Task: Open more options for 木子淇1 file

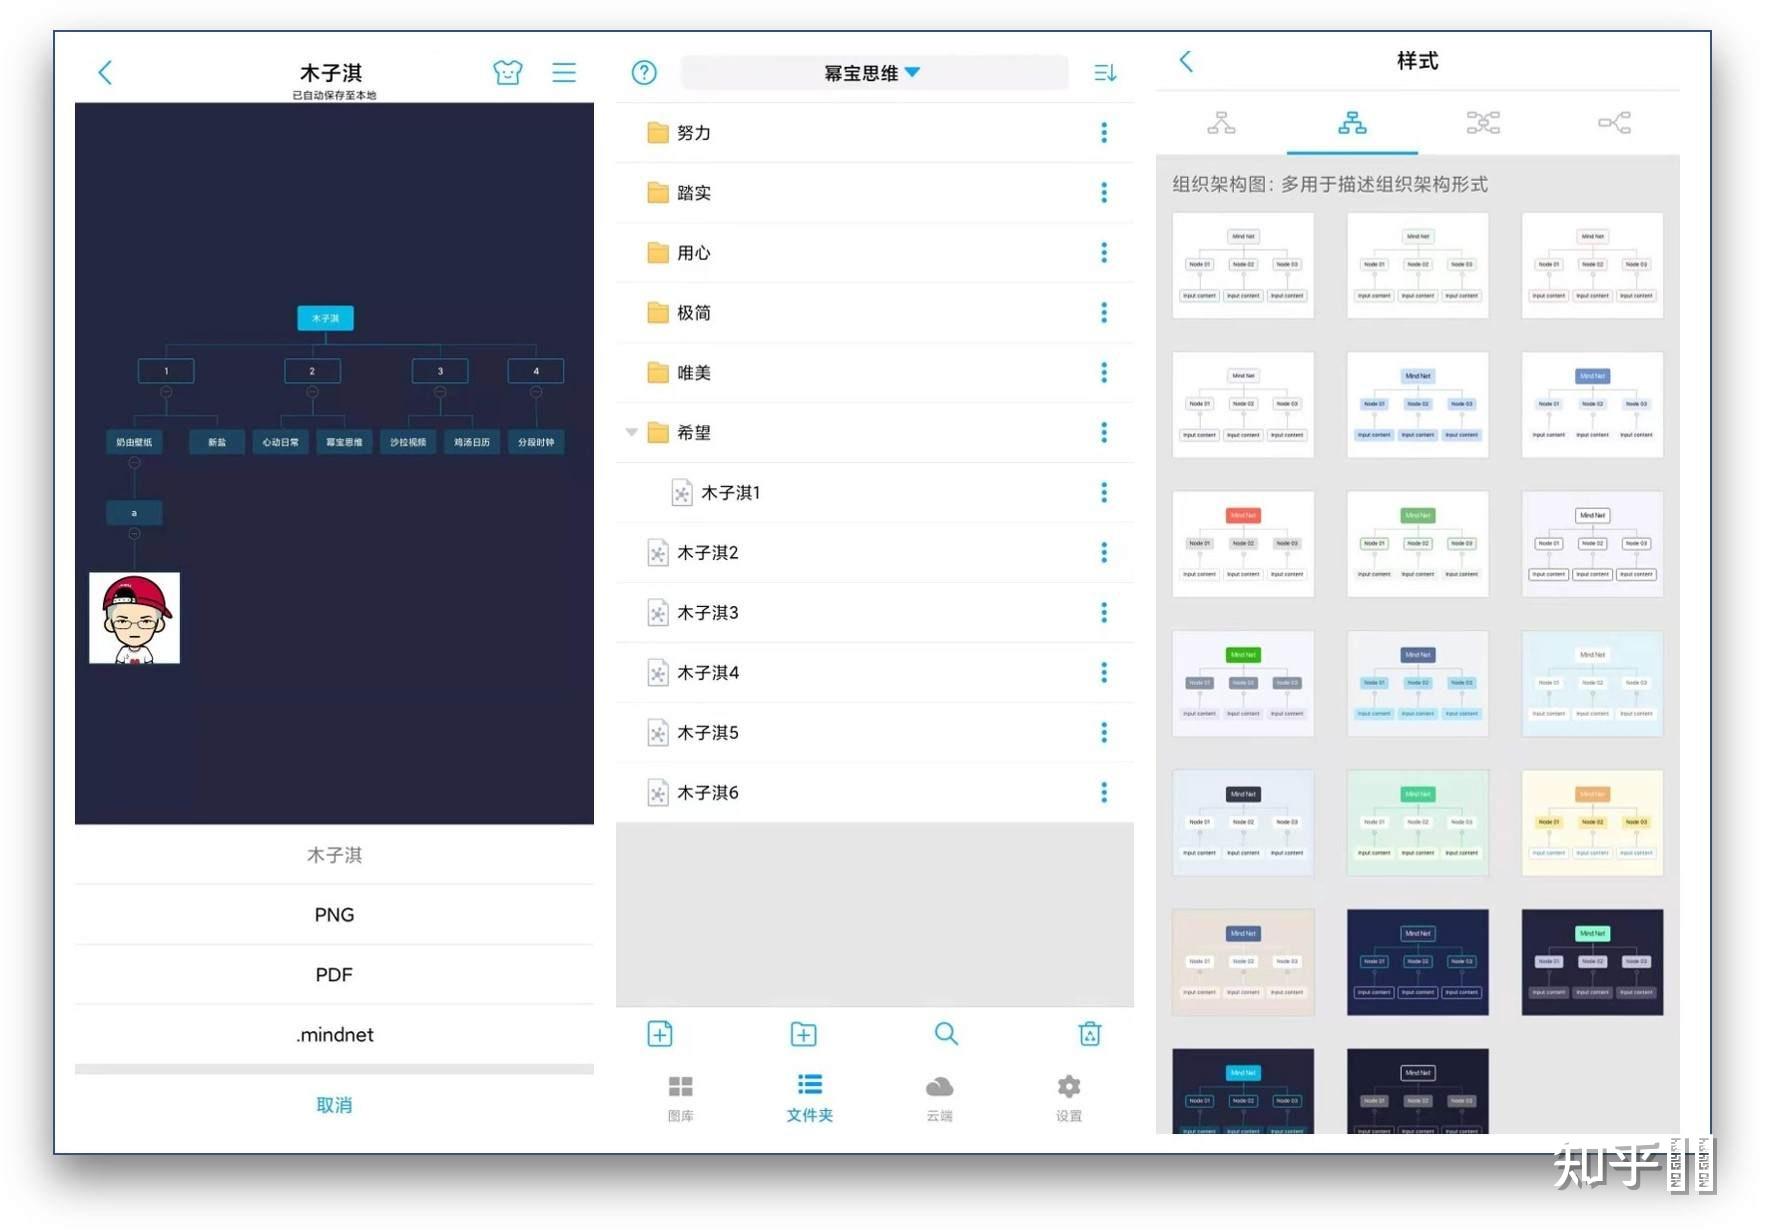Action: pyautogui.click(x=1104, y=492)
